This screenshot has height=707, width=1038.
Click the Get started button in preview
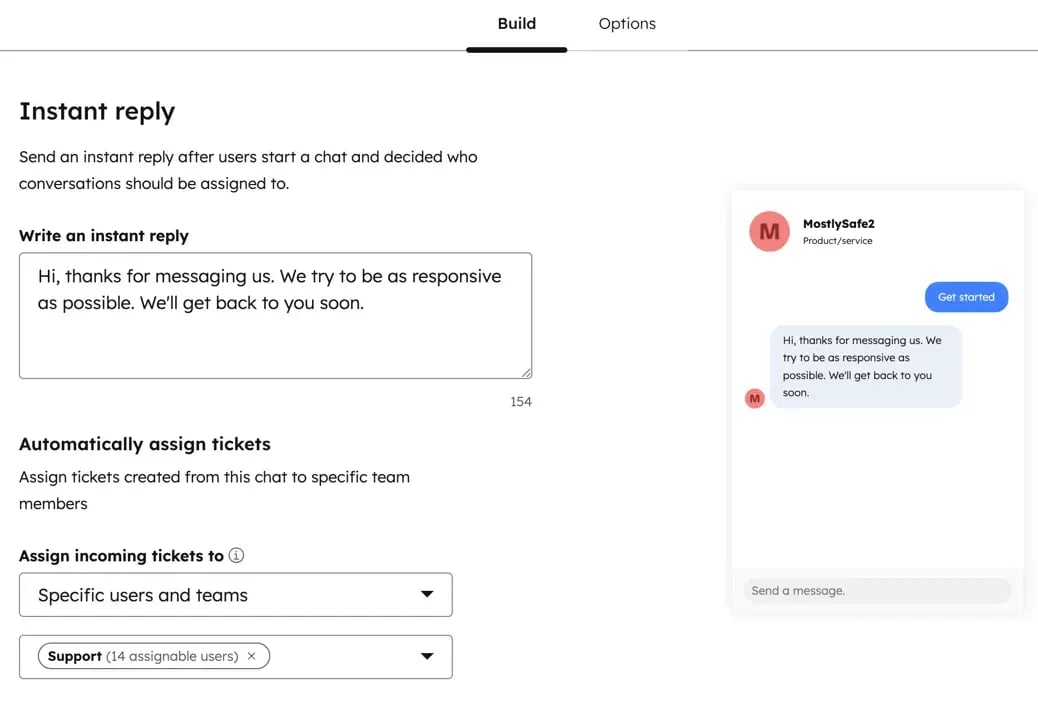pos(966,297)
